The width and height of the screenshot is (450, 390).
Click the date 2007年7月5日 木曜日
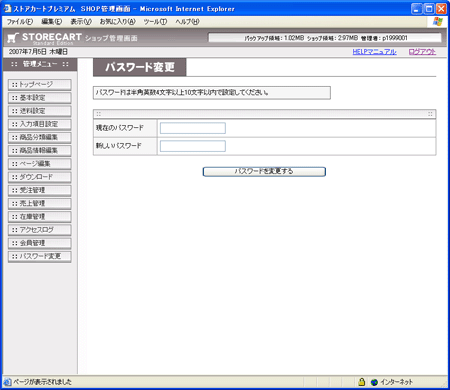coord(38,52)
